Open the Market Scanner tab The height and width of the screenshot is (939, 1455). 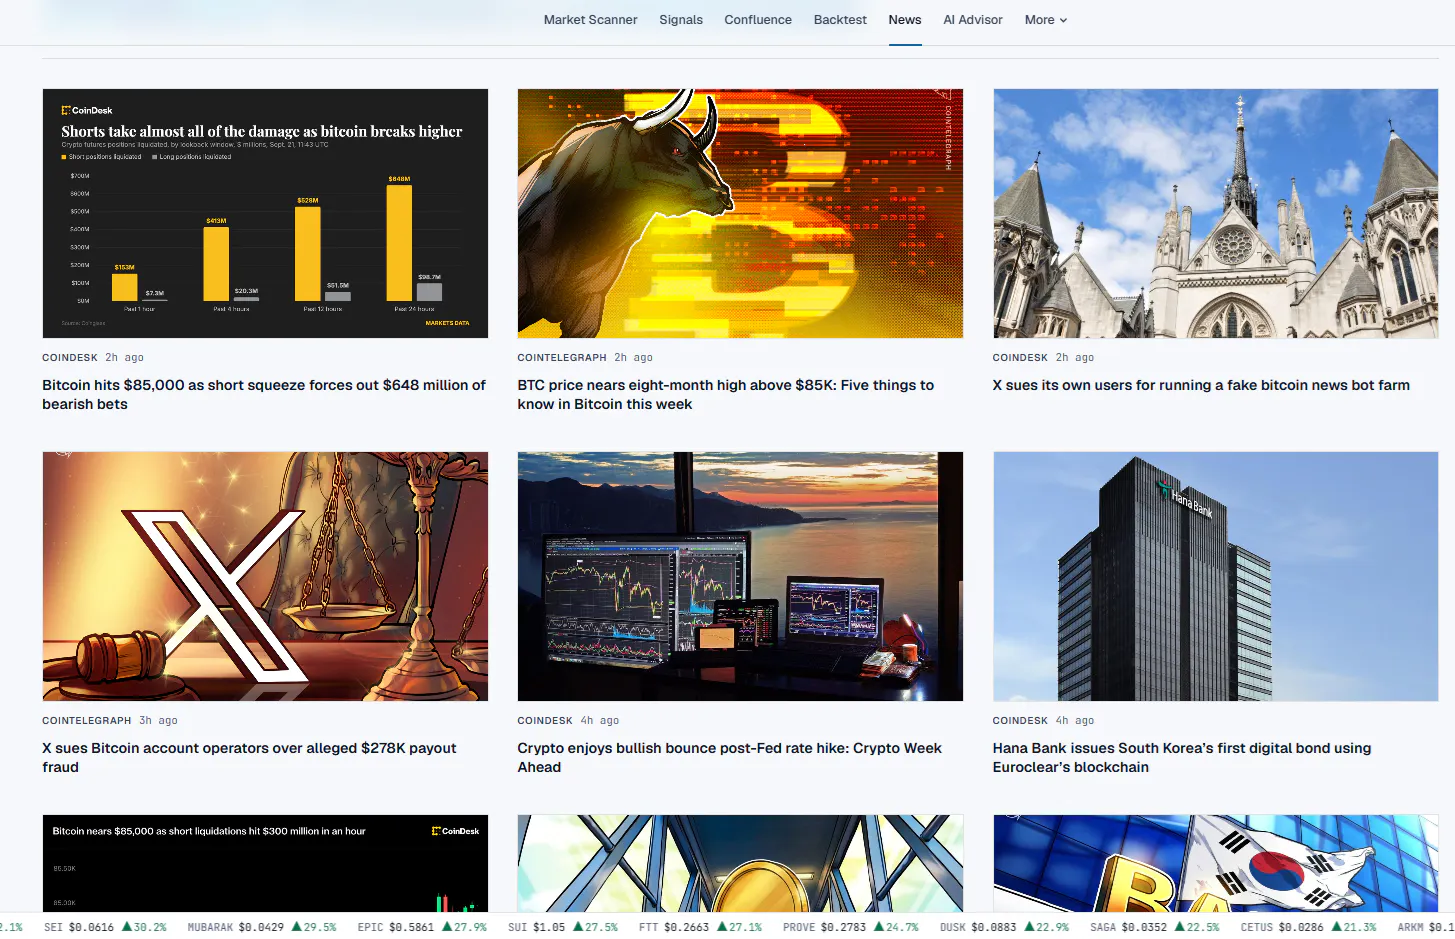point(590,20)
